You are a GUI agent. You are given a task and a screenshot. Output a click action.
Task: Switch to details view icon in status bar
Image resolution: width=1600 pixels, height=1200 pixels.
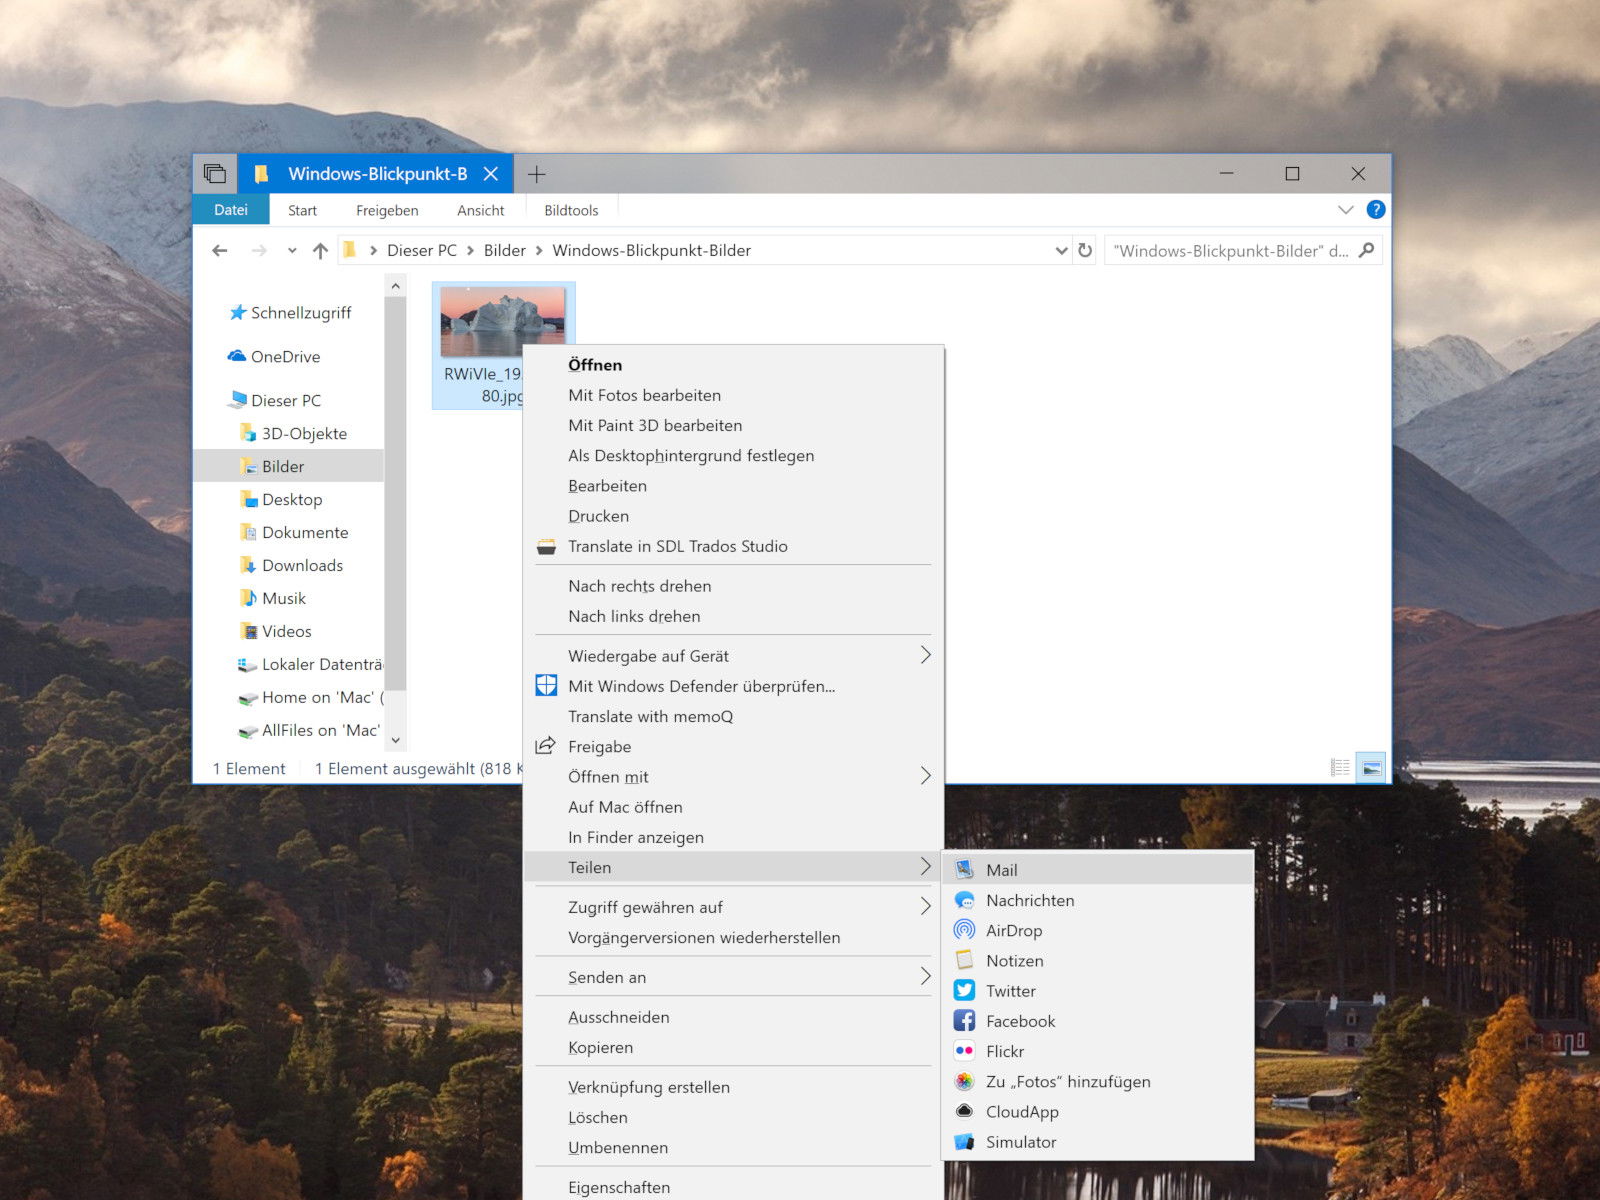1340,767
